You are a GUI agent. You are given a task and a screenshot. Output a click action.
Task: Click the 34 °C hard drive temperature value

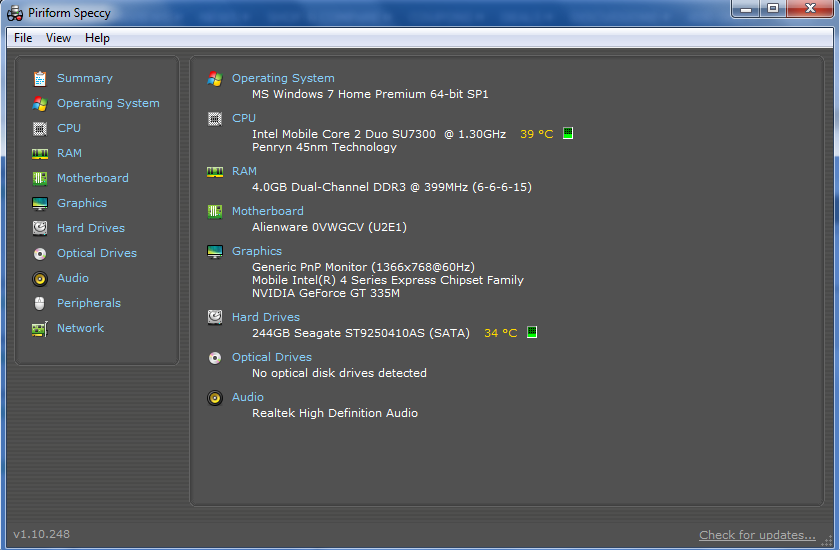[501, 333]
